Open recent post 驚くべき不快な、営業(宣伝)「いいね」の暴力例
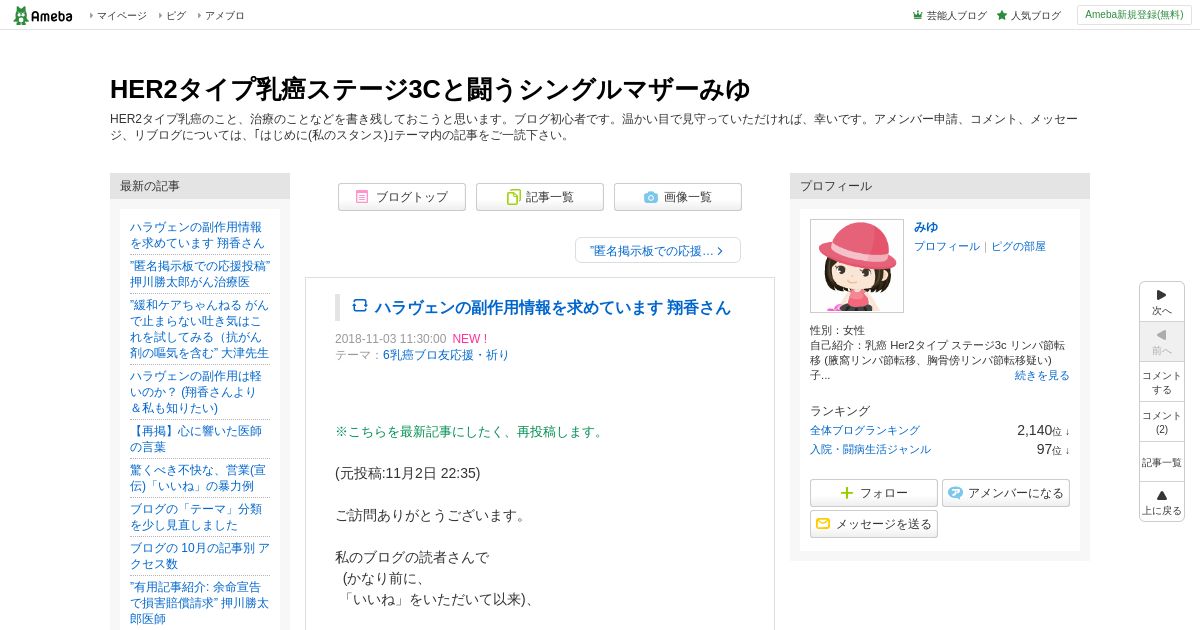 coord(198,478)
